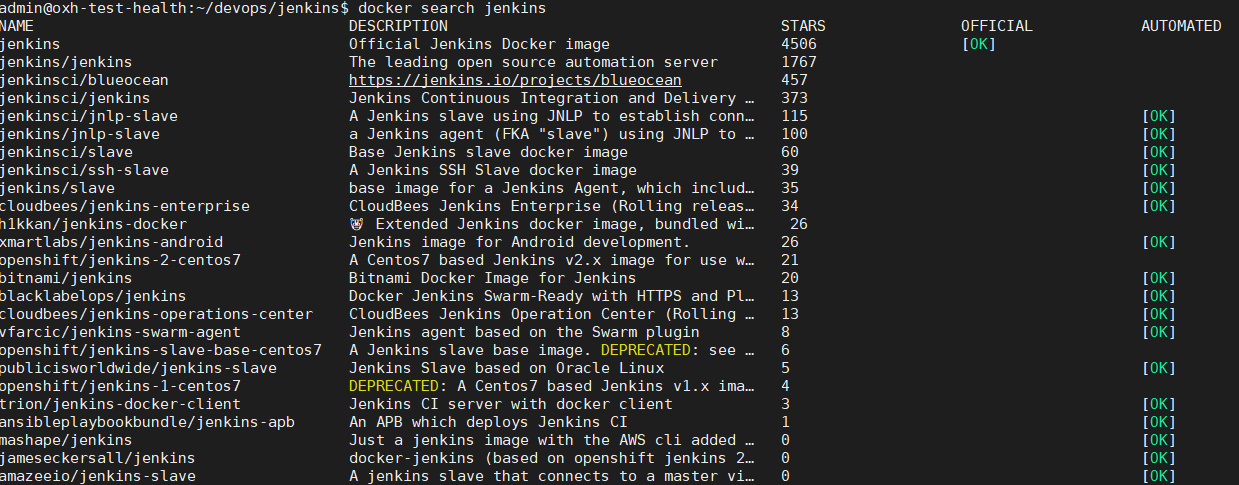Click the image name 'jameseckersall/jenkins'
Image resolution: width=1239 pixels, height=485 pixels.
tap(97, 458)
